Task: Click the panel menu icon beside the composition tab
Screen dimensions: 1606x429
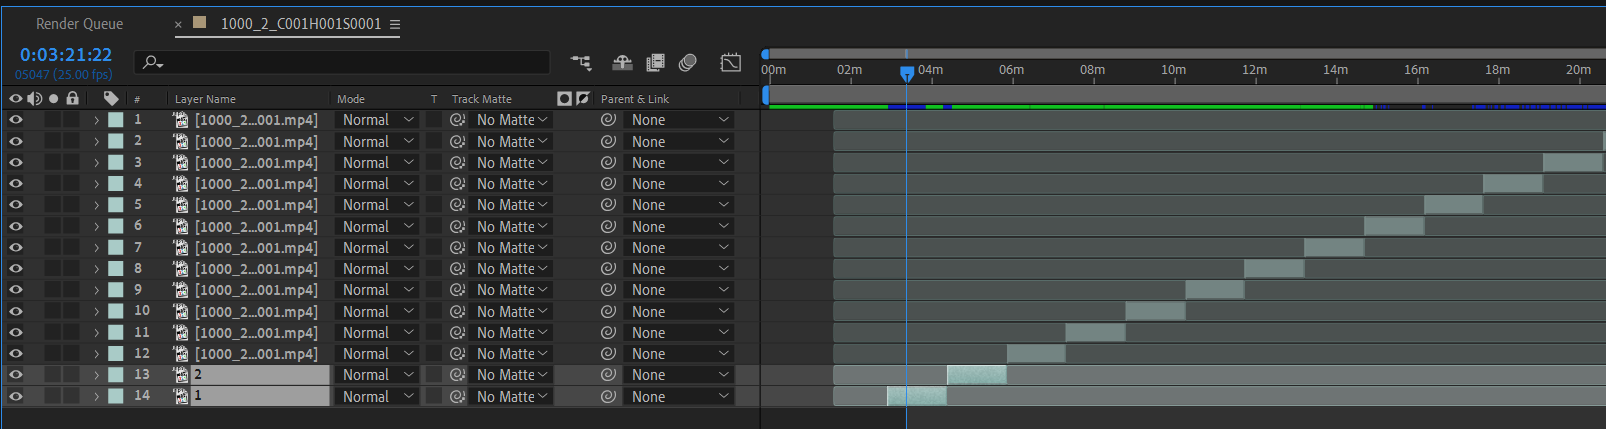Action: pyautogui.click(x=395, y=24)
